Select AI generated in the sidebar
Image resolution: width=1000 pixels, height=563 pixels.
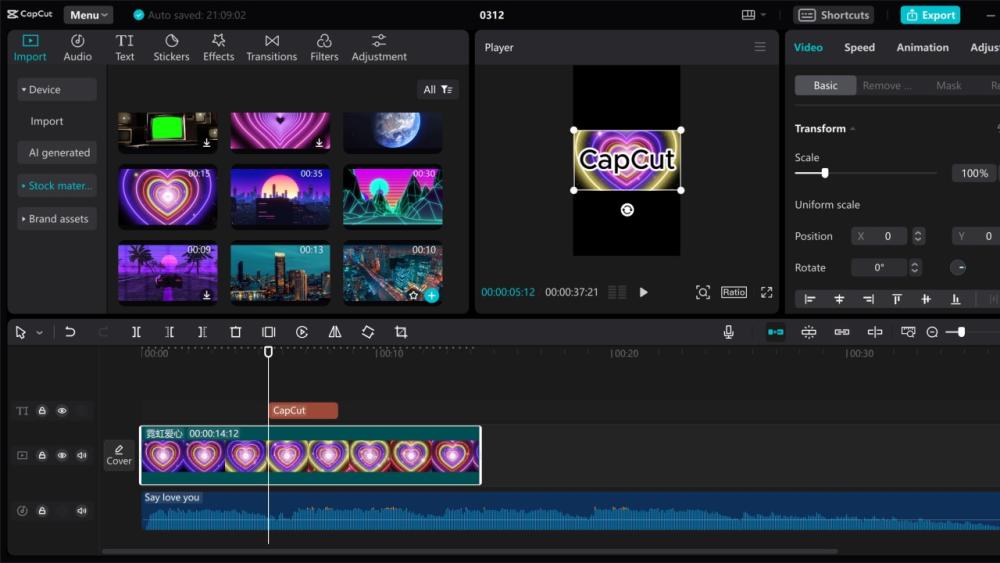pyautogui.click(x=59, y=152)
